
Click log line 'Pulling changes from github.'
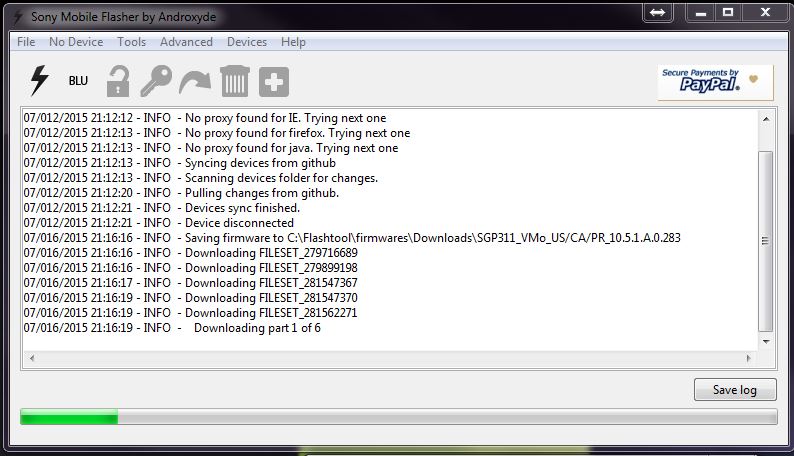click(x=181, y=193)
